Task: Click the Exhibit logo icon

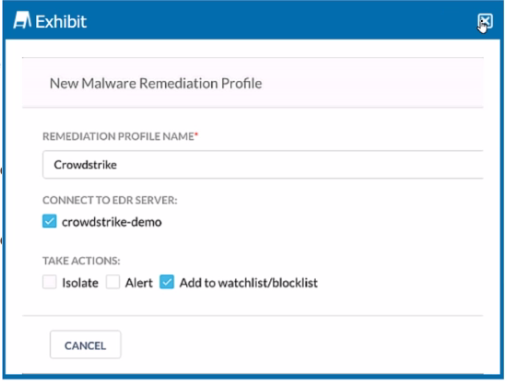Action: (x=22, y=20)
